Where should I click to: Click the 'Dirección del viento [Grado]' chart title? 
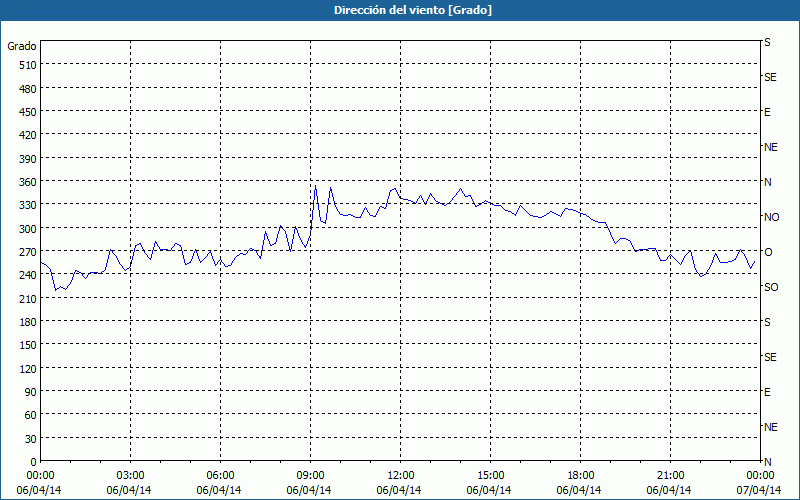tap(413, 10)
